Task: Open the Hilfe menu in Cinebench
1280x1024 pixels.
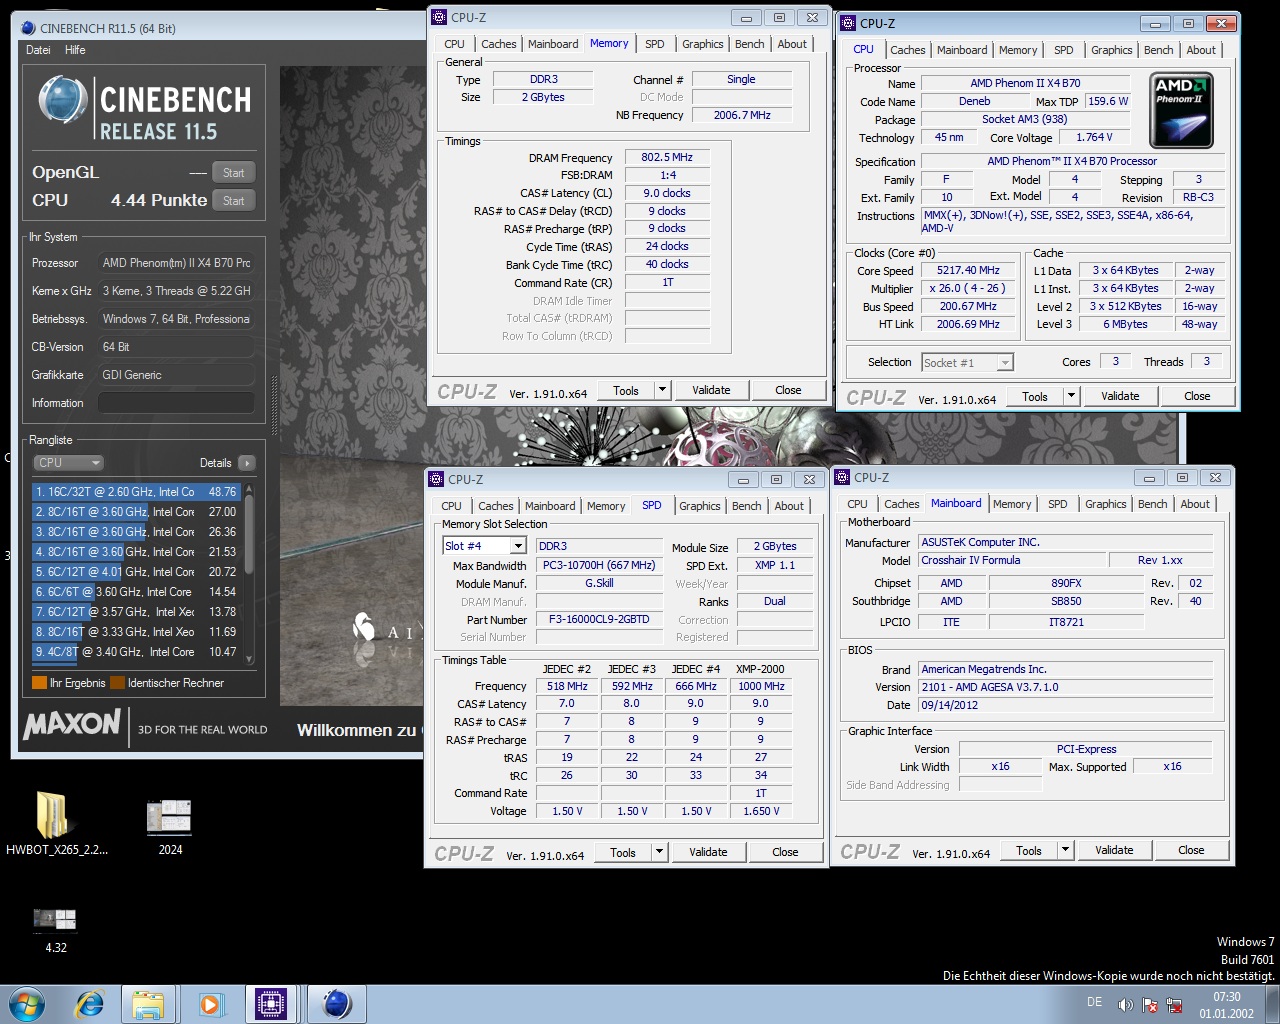Action: point(75,50)
